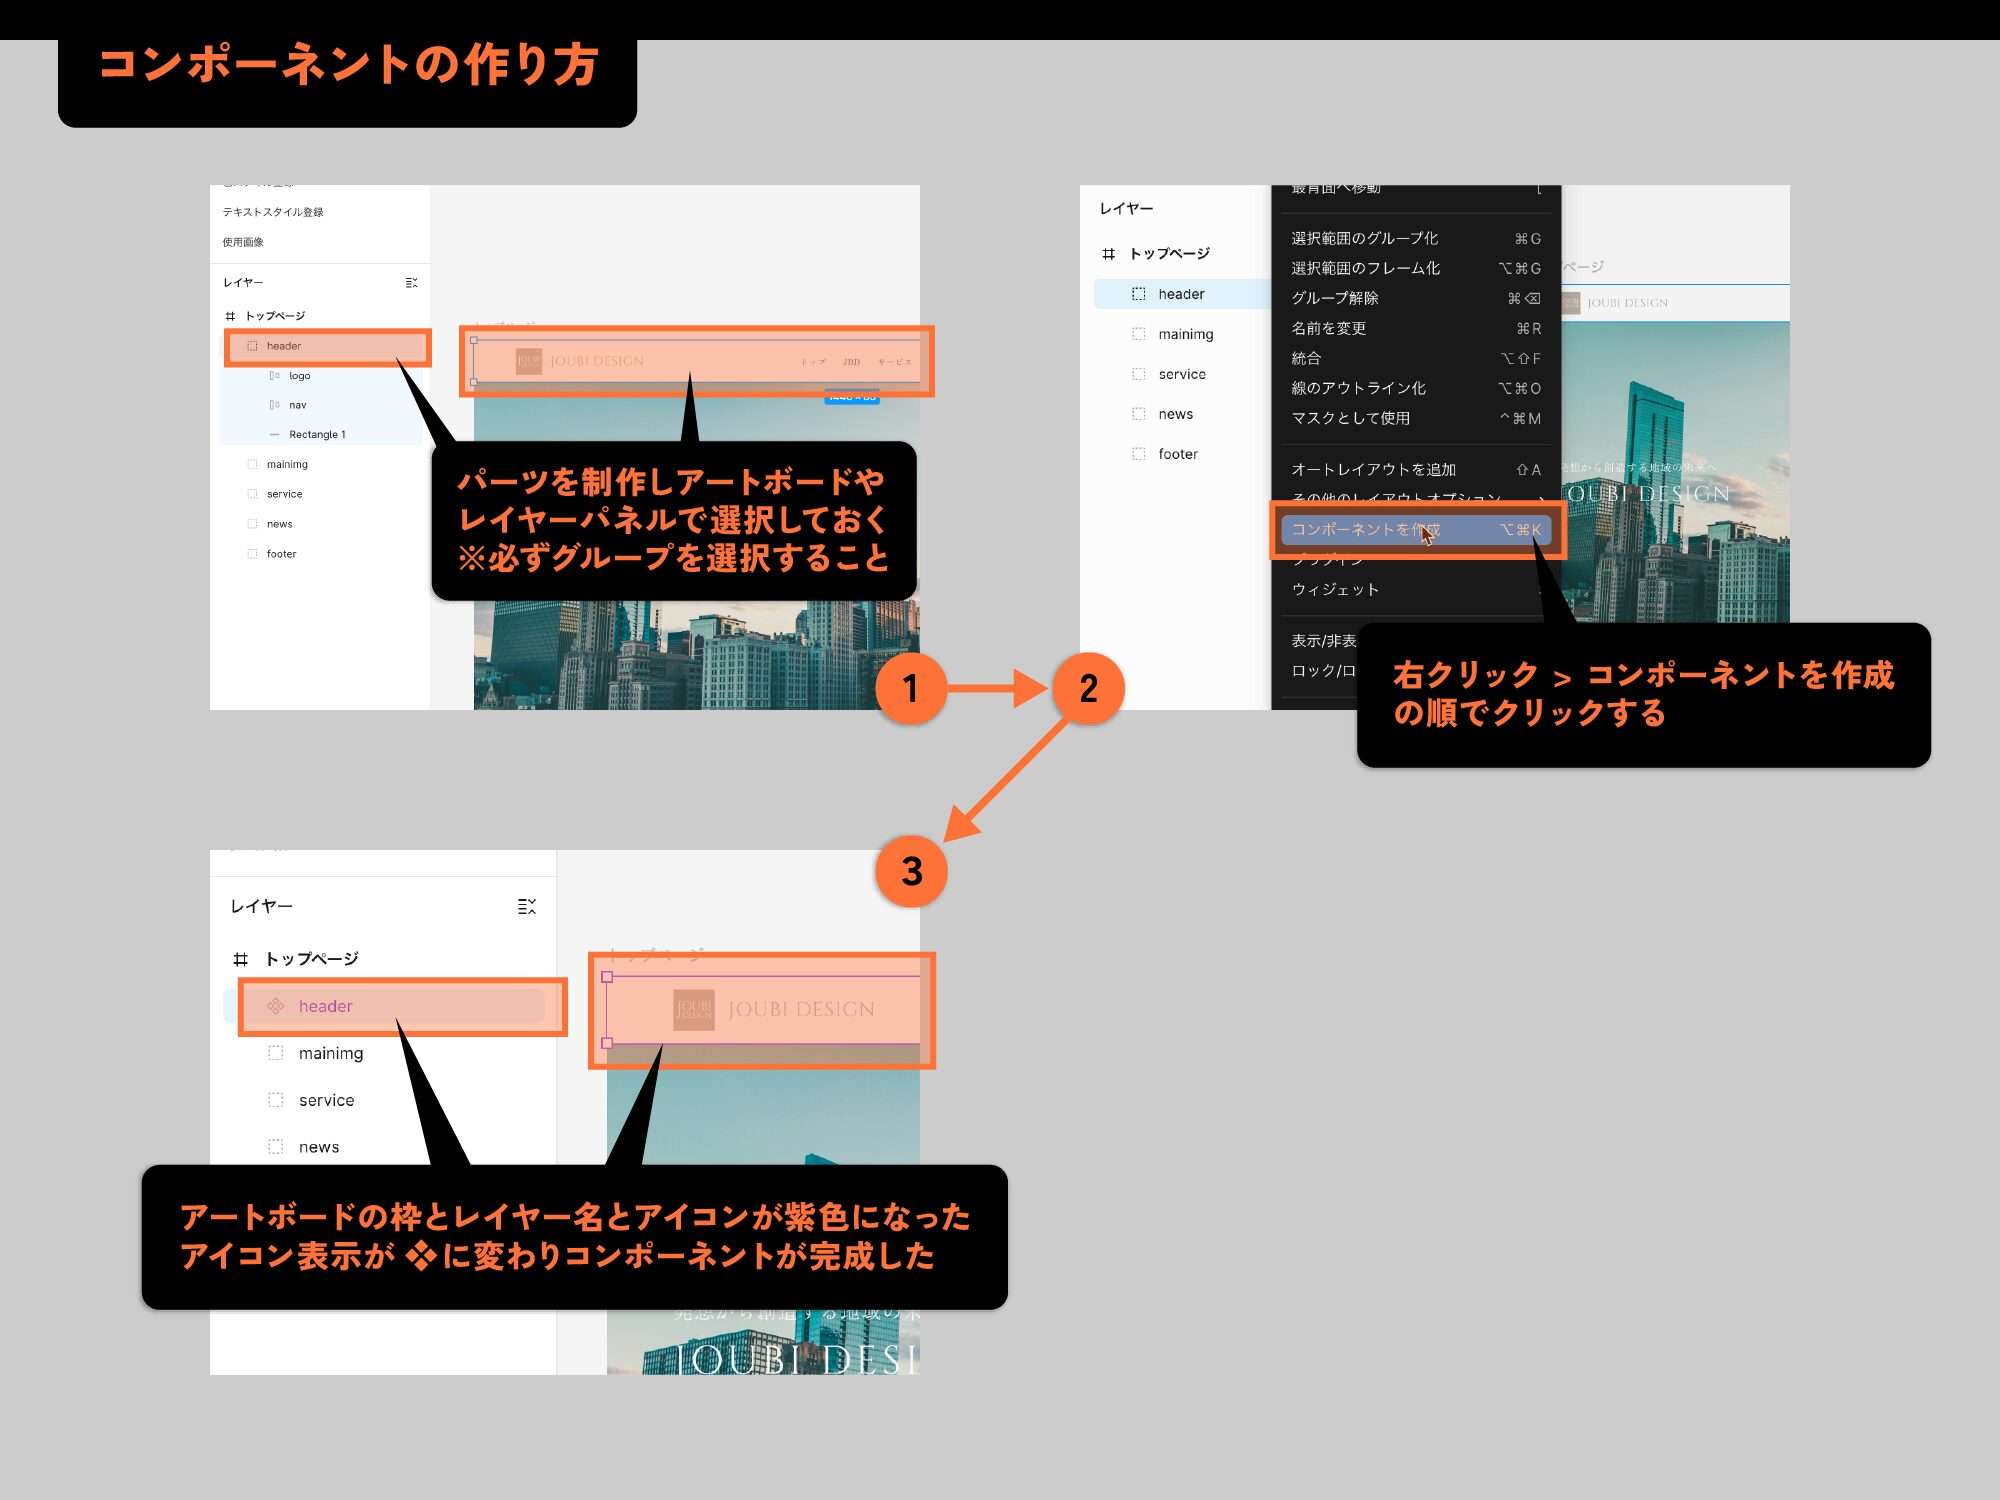Select the logo layer
This screenshot has width=2000, height=1500.
[x=322, y=376]
